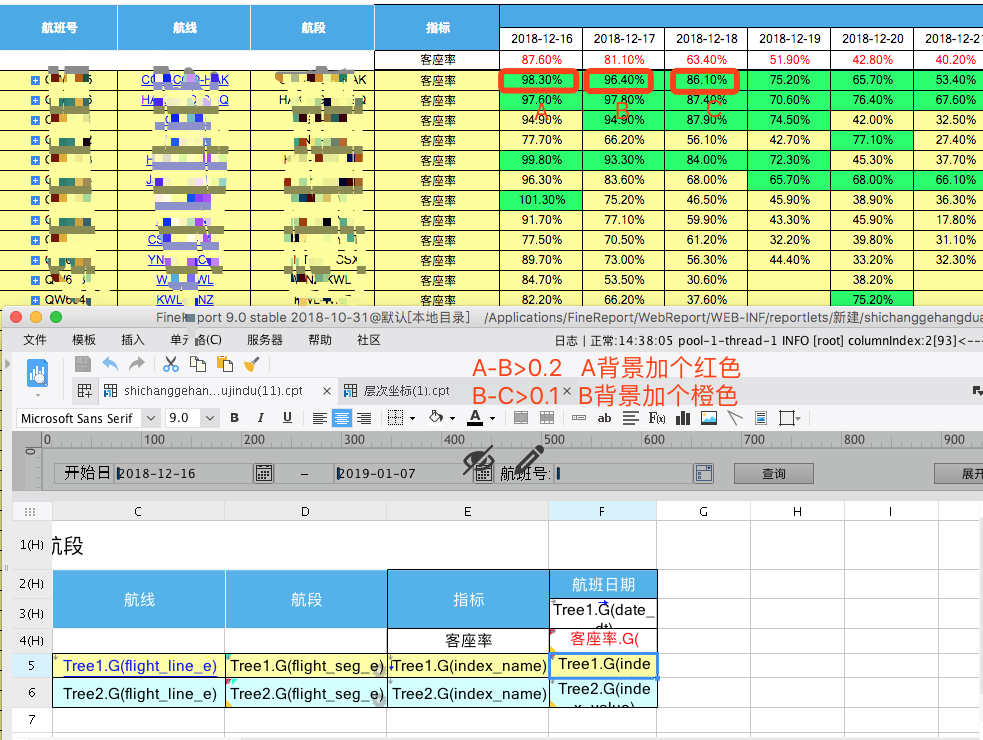983x740 pixels.
Task: Center-align cell text
Action: pyautogui.click(x=342, y=418)
